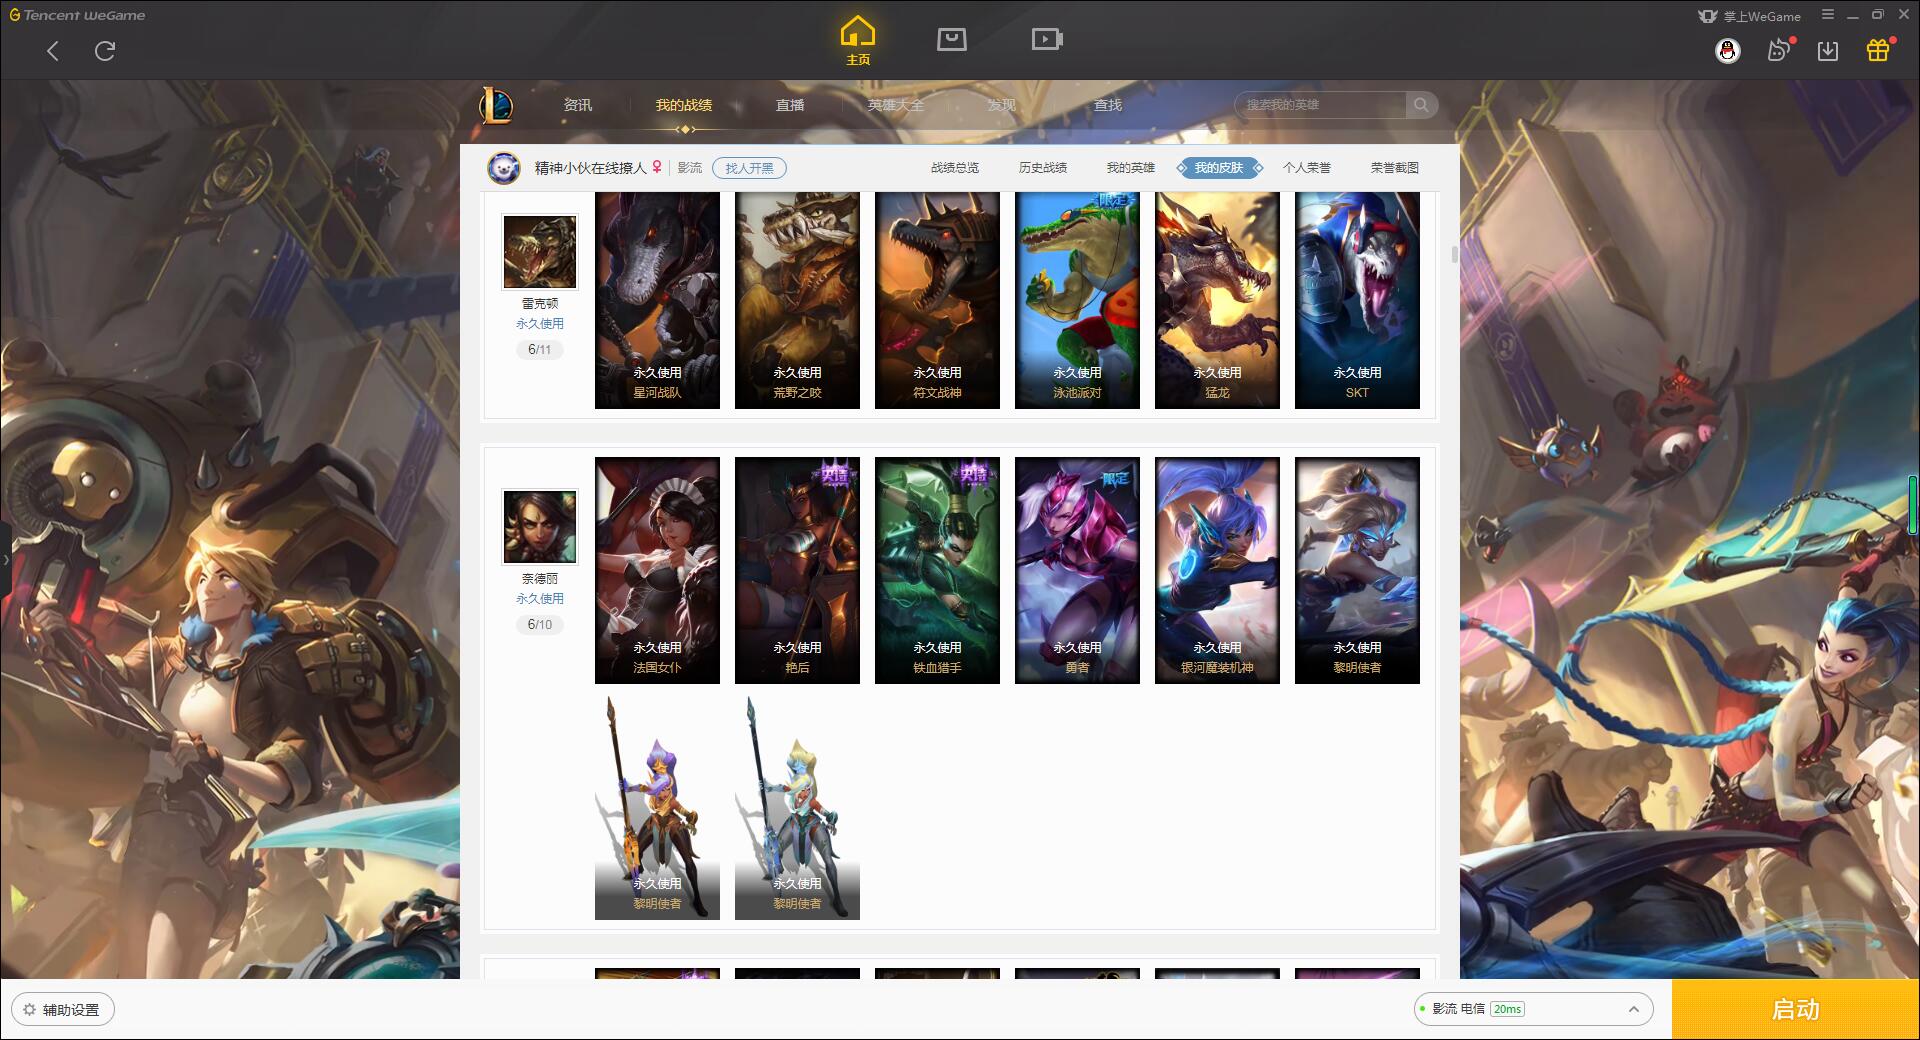Screen dimensions: 1920x1040
Task: Click 雷克顿 champion name text
Action: (540, 303)
